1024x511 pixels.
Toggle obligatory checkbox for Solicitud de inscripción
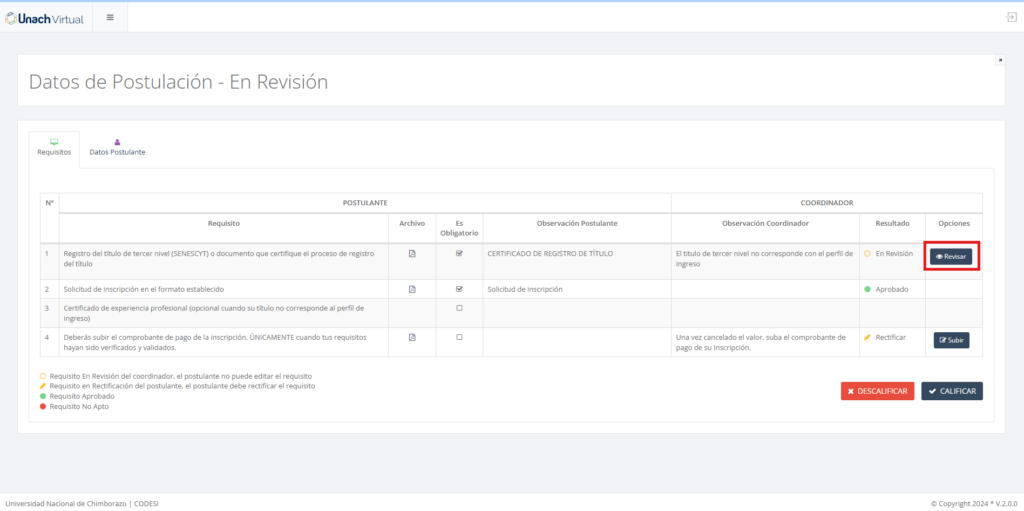459,289
